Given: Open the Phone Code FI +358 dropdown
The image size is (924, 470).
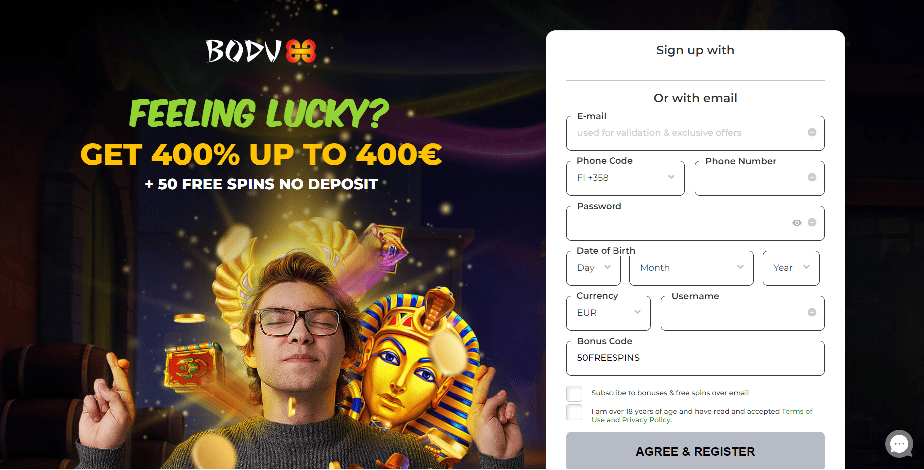Looking at the screenshot, I should (x=625, y=178).
